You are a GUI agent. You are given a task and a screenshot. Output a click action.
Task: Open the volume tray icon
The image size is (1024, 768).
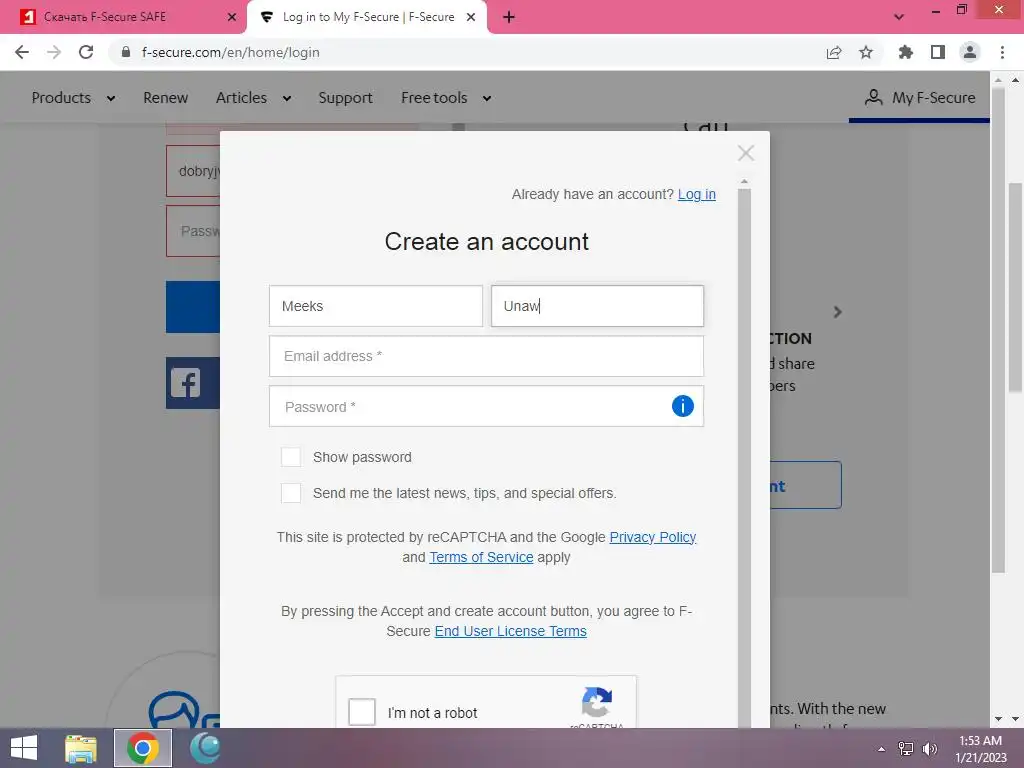pyautogui.click(x=930, y=749)
